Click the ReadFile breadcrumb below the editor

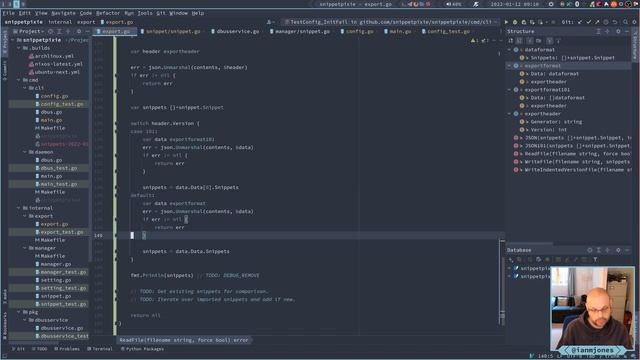click(x=184, y=340)
